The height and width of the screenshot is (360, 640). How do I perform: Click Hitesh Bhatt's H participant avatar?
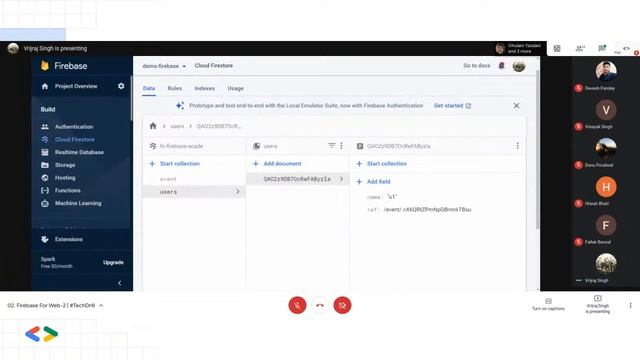tap(606, 187)
